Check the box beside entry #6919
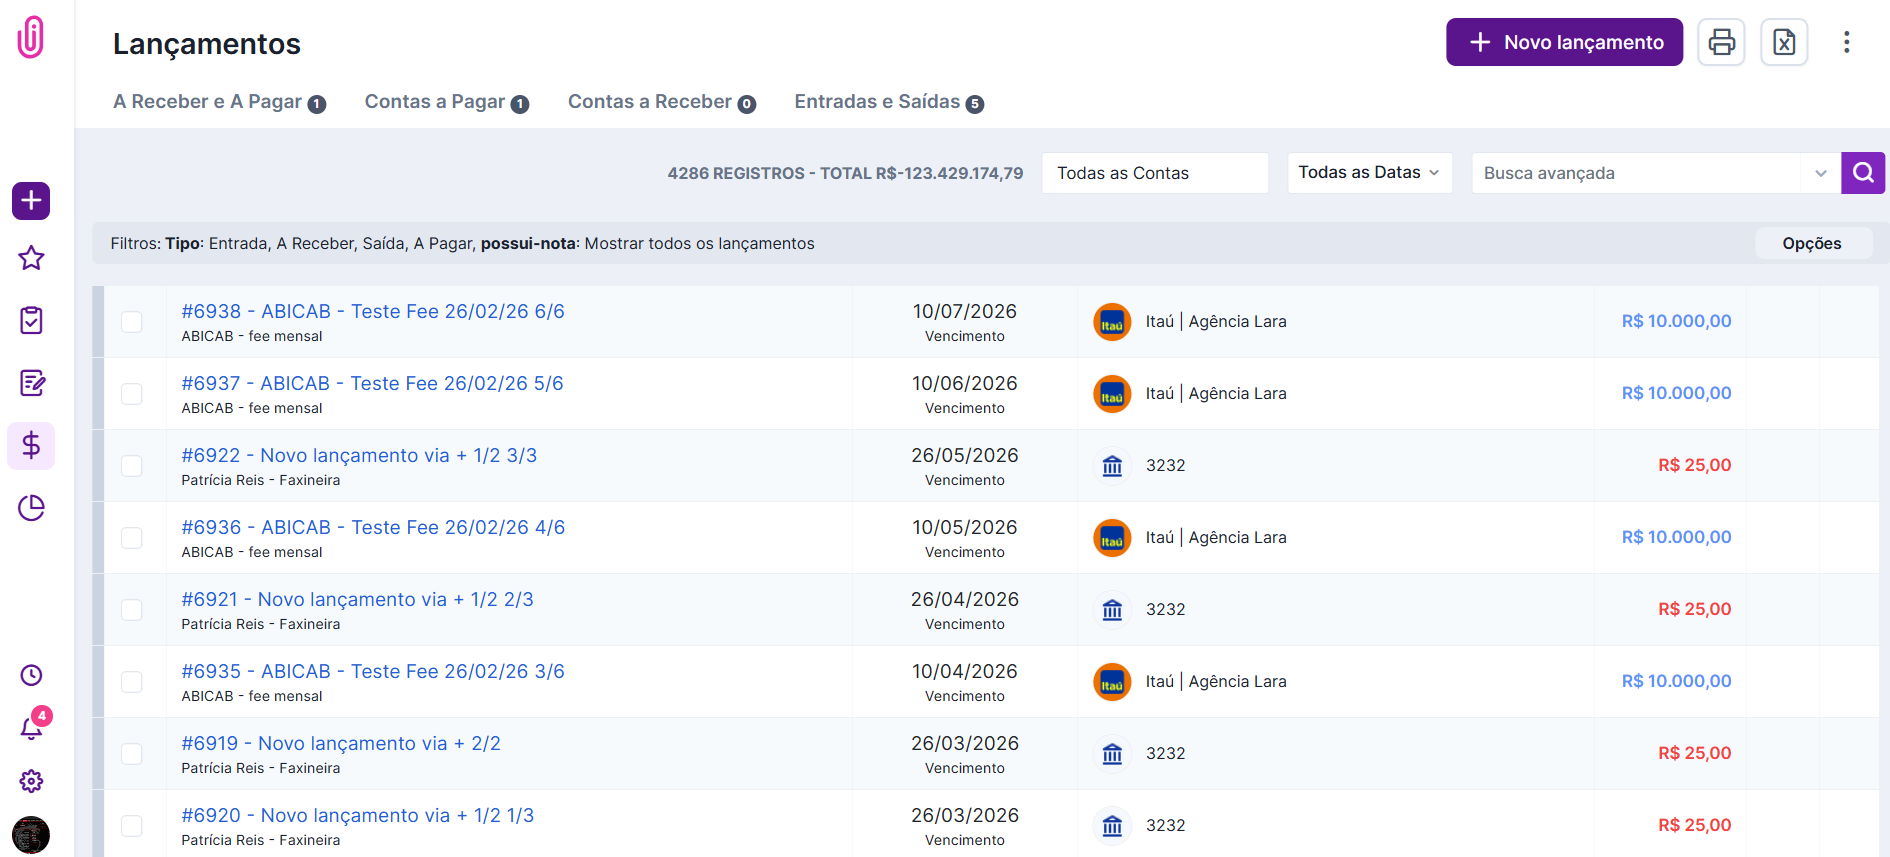Viewport: 1890px width, 857px height. (x=132, y=754)
